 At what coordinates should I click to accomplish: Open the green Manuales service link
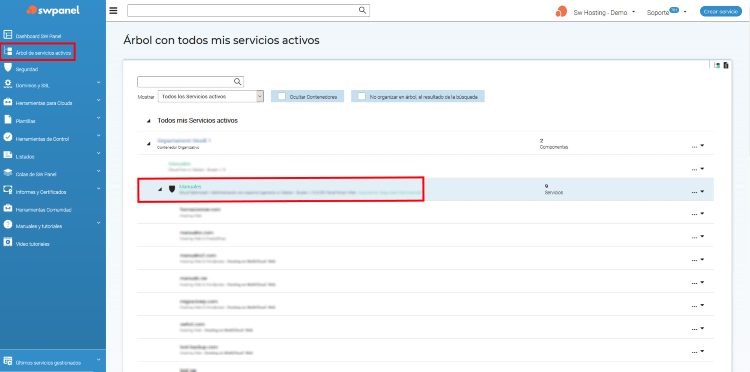(190, 186)
